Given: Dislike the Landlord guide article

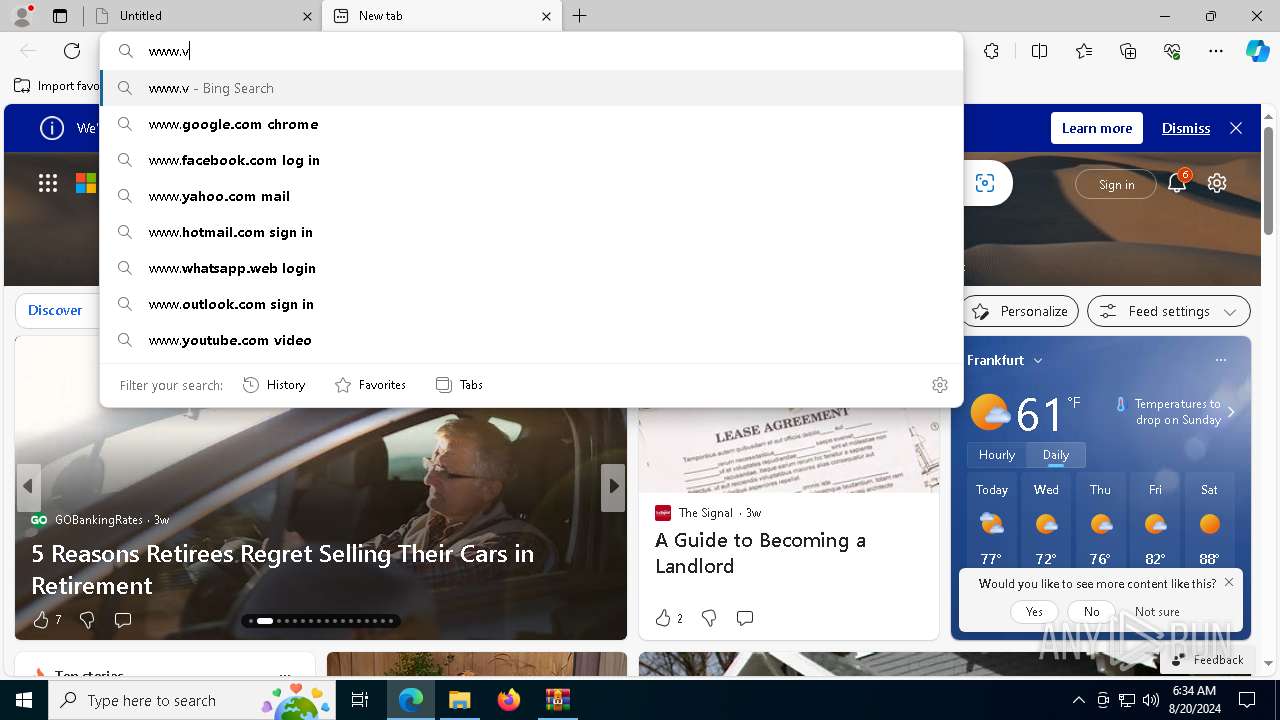Looking at the screenshot, I should [709, 618].
